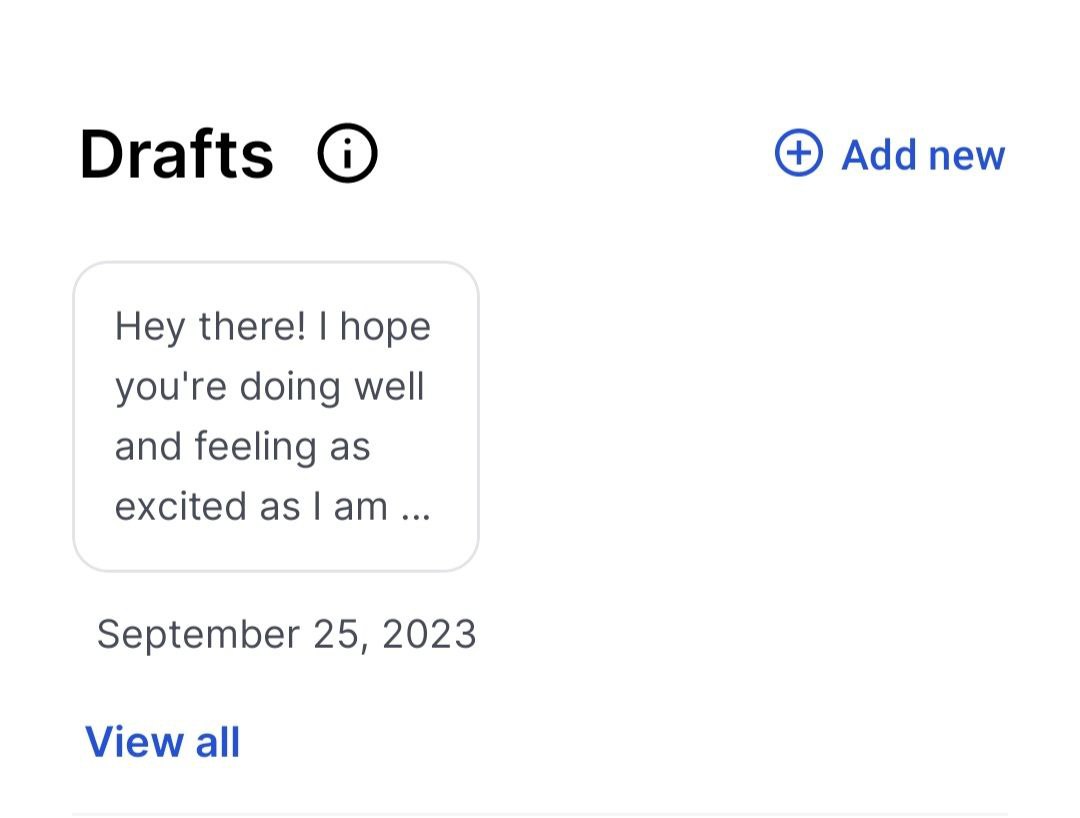
Task: Click the "Drafts" section heading
Action: [176, 155]
